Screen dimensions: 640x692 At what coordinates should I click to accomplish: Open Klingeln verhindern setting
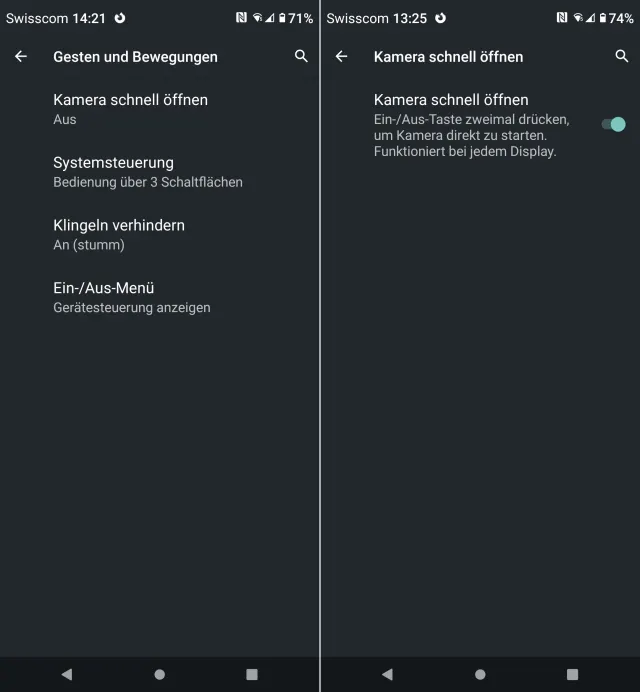pyautogui.click(x=118, y=234)
